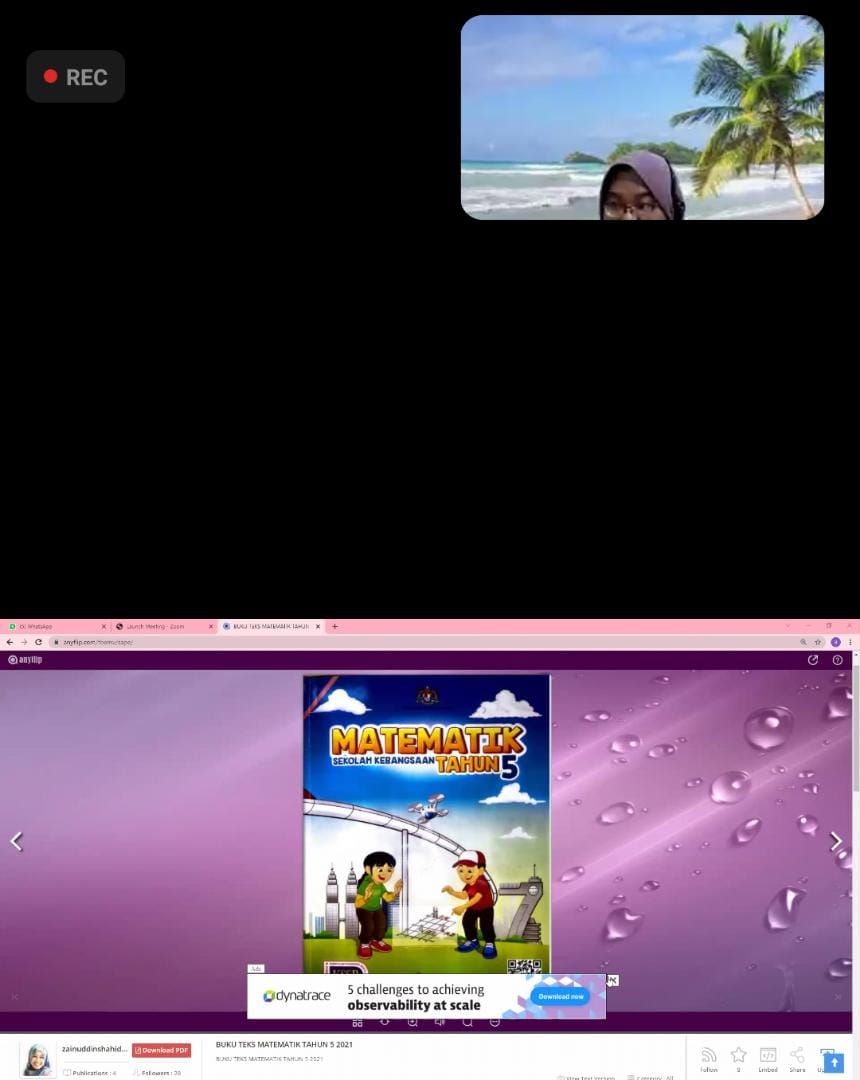Click the Download PDF button
Image resolution: width=860 pixels, height=1080 pixels.
(161, 1050)
